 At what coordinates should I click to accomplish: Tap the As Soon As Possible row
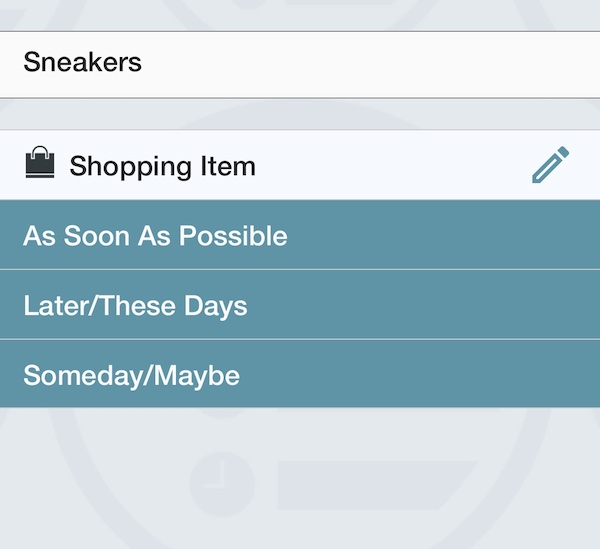click(x=300, y=235)
